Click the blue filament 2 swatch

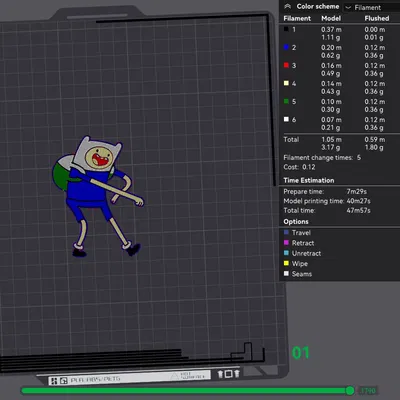pyautogui.click(x=286, y=47)
